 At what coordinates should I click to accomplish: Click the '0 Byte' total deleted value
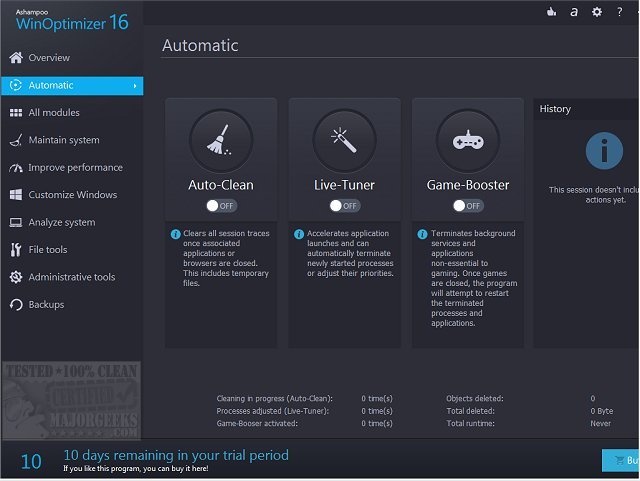pyautogui.click(x=602, y=411)
